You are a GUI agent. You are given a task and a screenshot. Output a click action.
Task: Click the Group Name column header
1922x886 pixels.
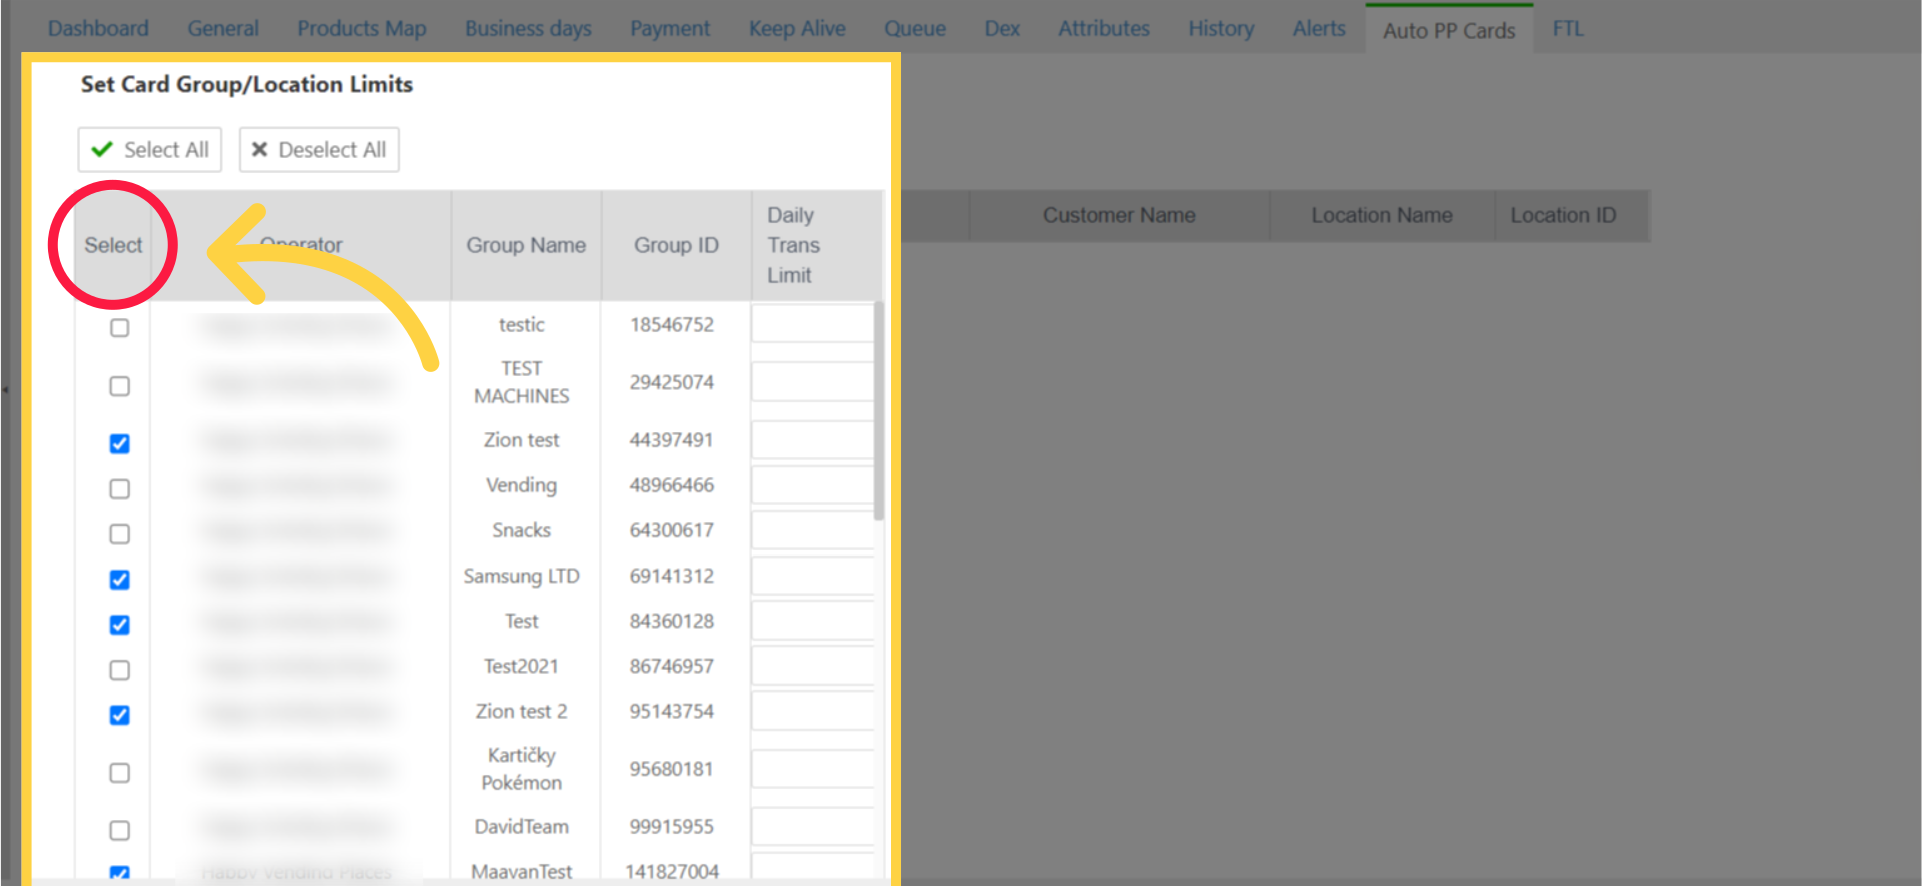[526, 245]
